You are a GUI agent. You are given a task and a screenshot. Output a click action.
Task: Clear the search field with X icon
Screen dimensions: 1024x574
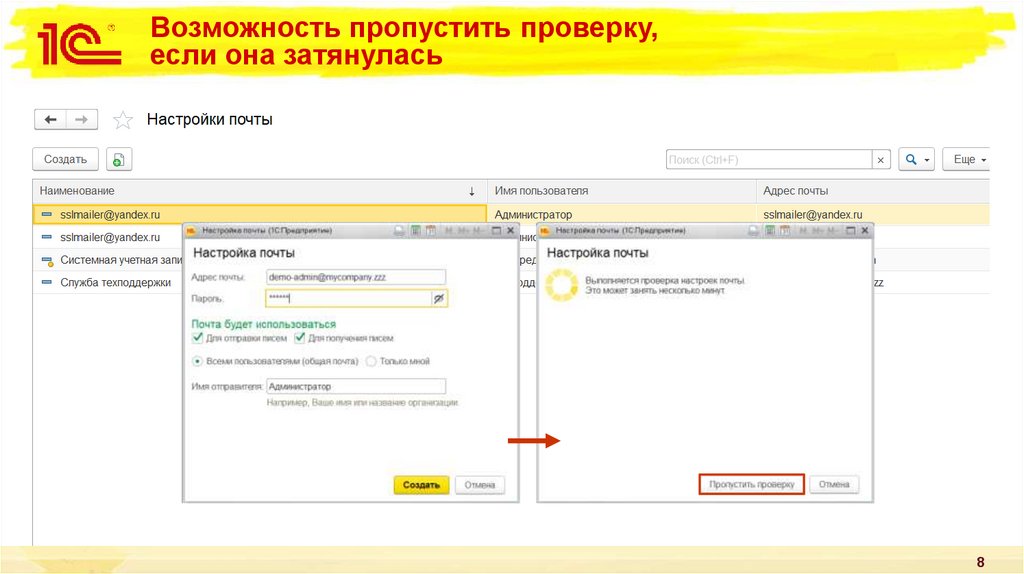pyautogui.click(x=880, y=160)
